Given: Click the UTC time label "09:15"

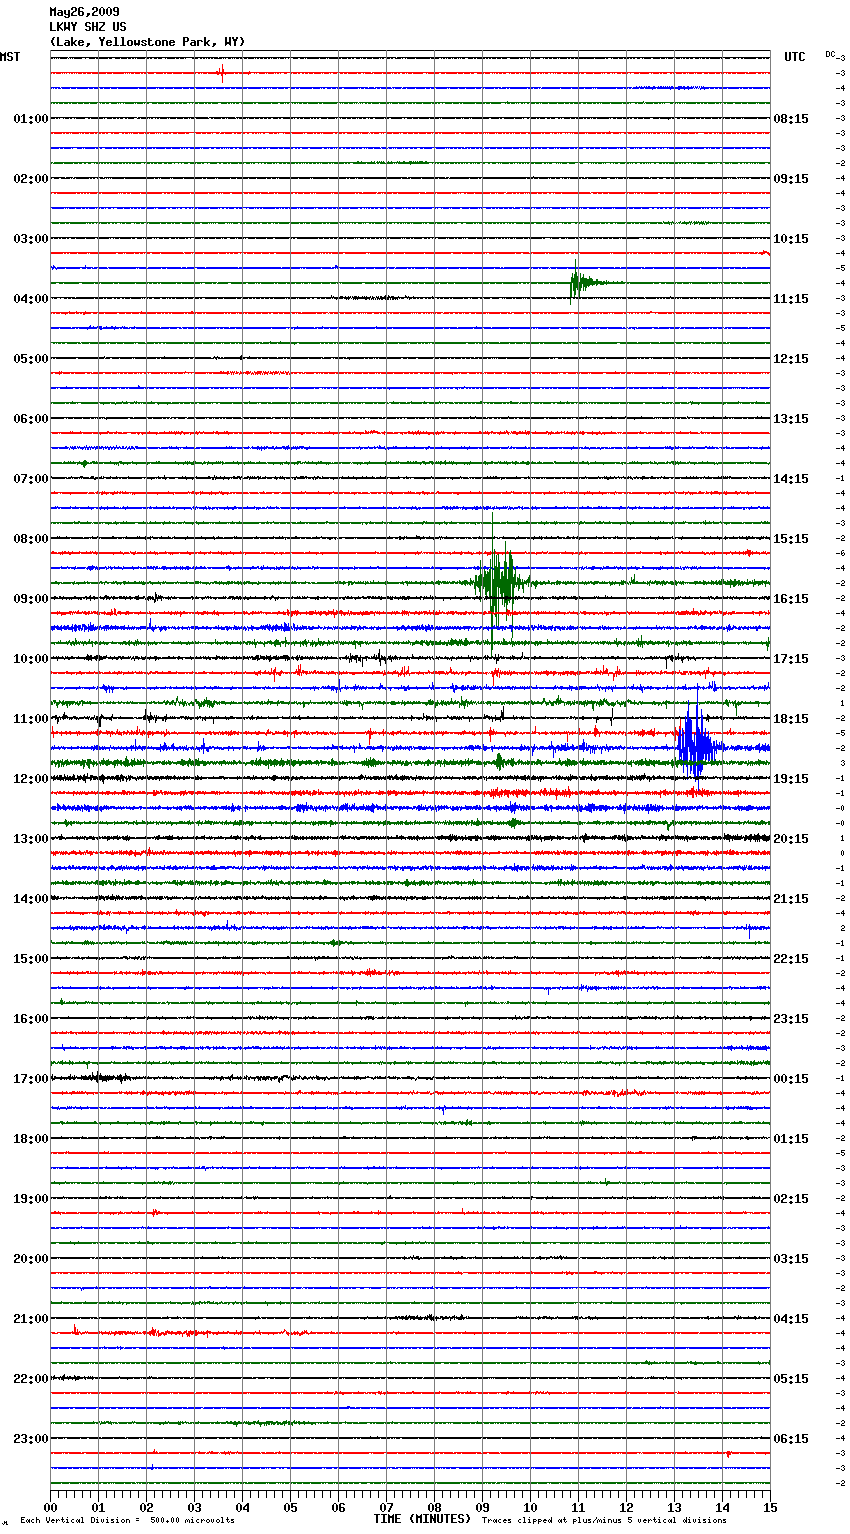Looking at the screenshot, I should pos(791,179).
